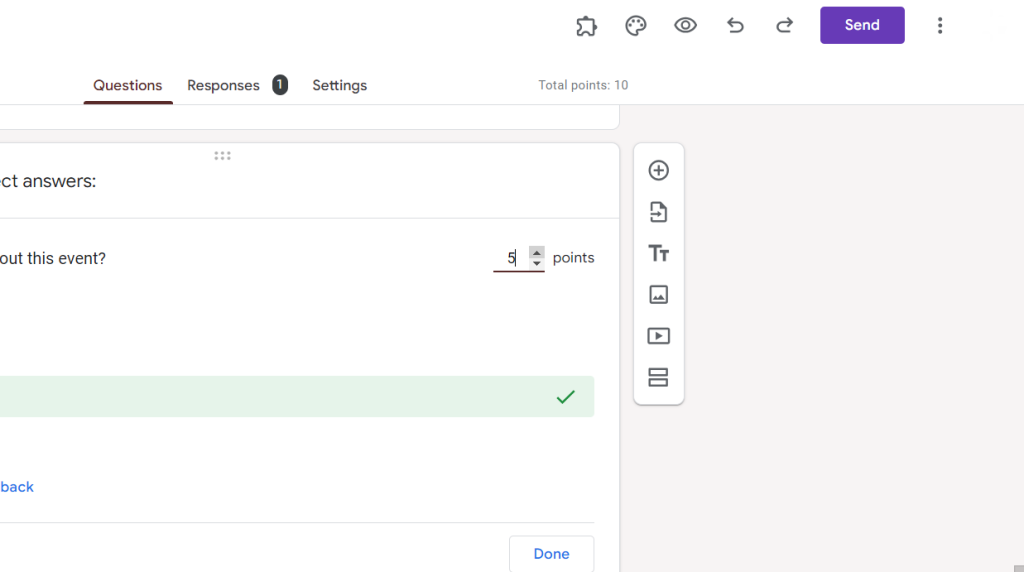Viewport: 1024px width, 572px height.
Task: Preview the form with eye icon
Action: (685, 25)
